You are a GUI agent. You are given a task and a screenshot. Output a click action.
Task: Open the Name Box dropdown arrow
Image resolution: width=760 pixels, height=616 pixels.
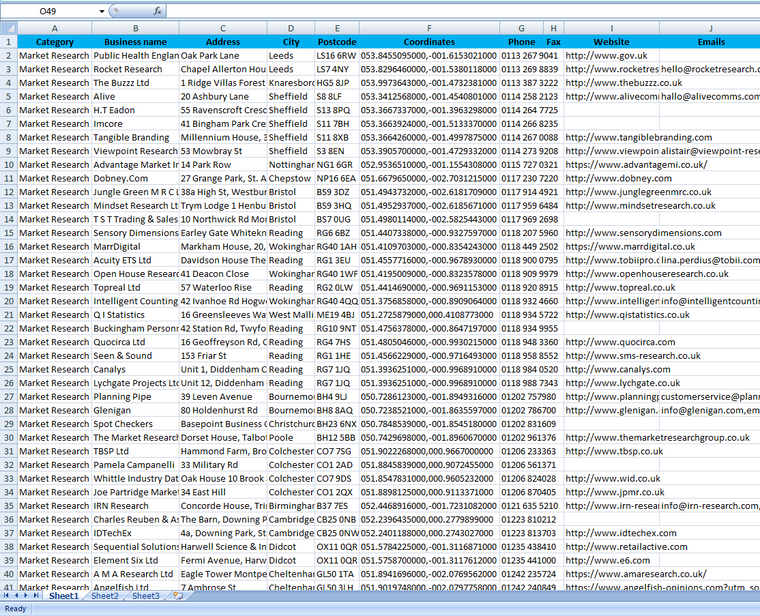(x=102, y=11)
